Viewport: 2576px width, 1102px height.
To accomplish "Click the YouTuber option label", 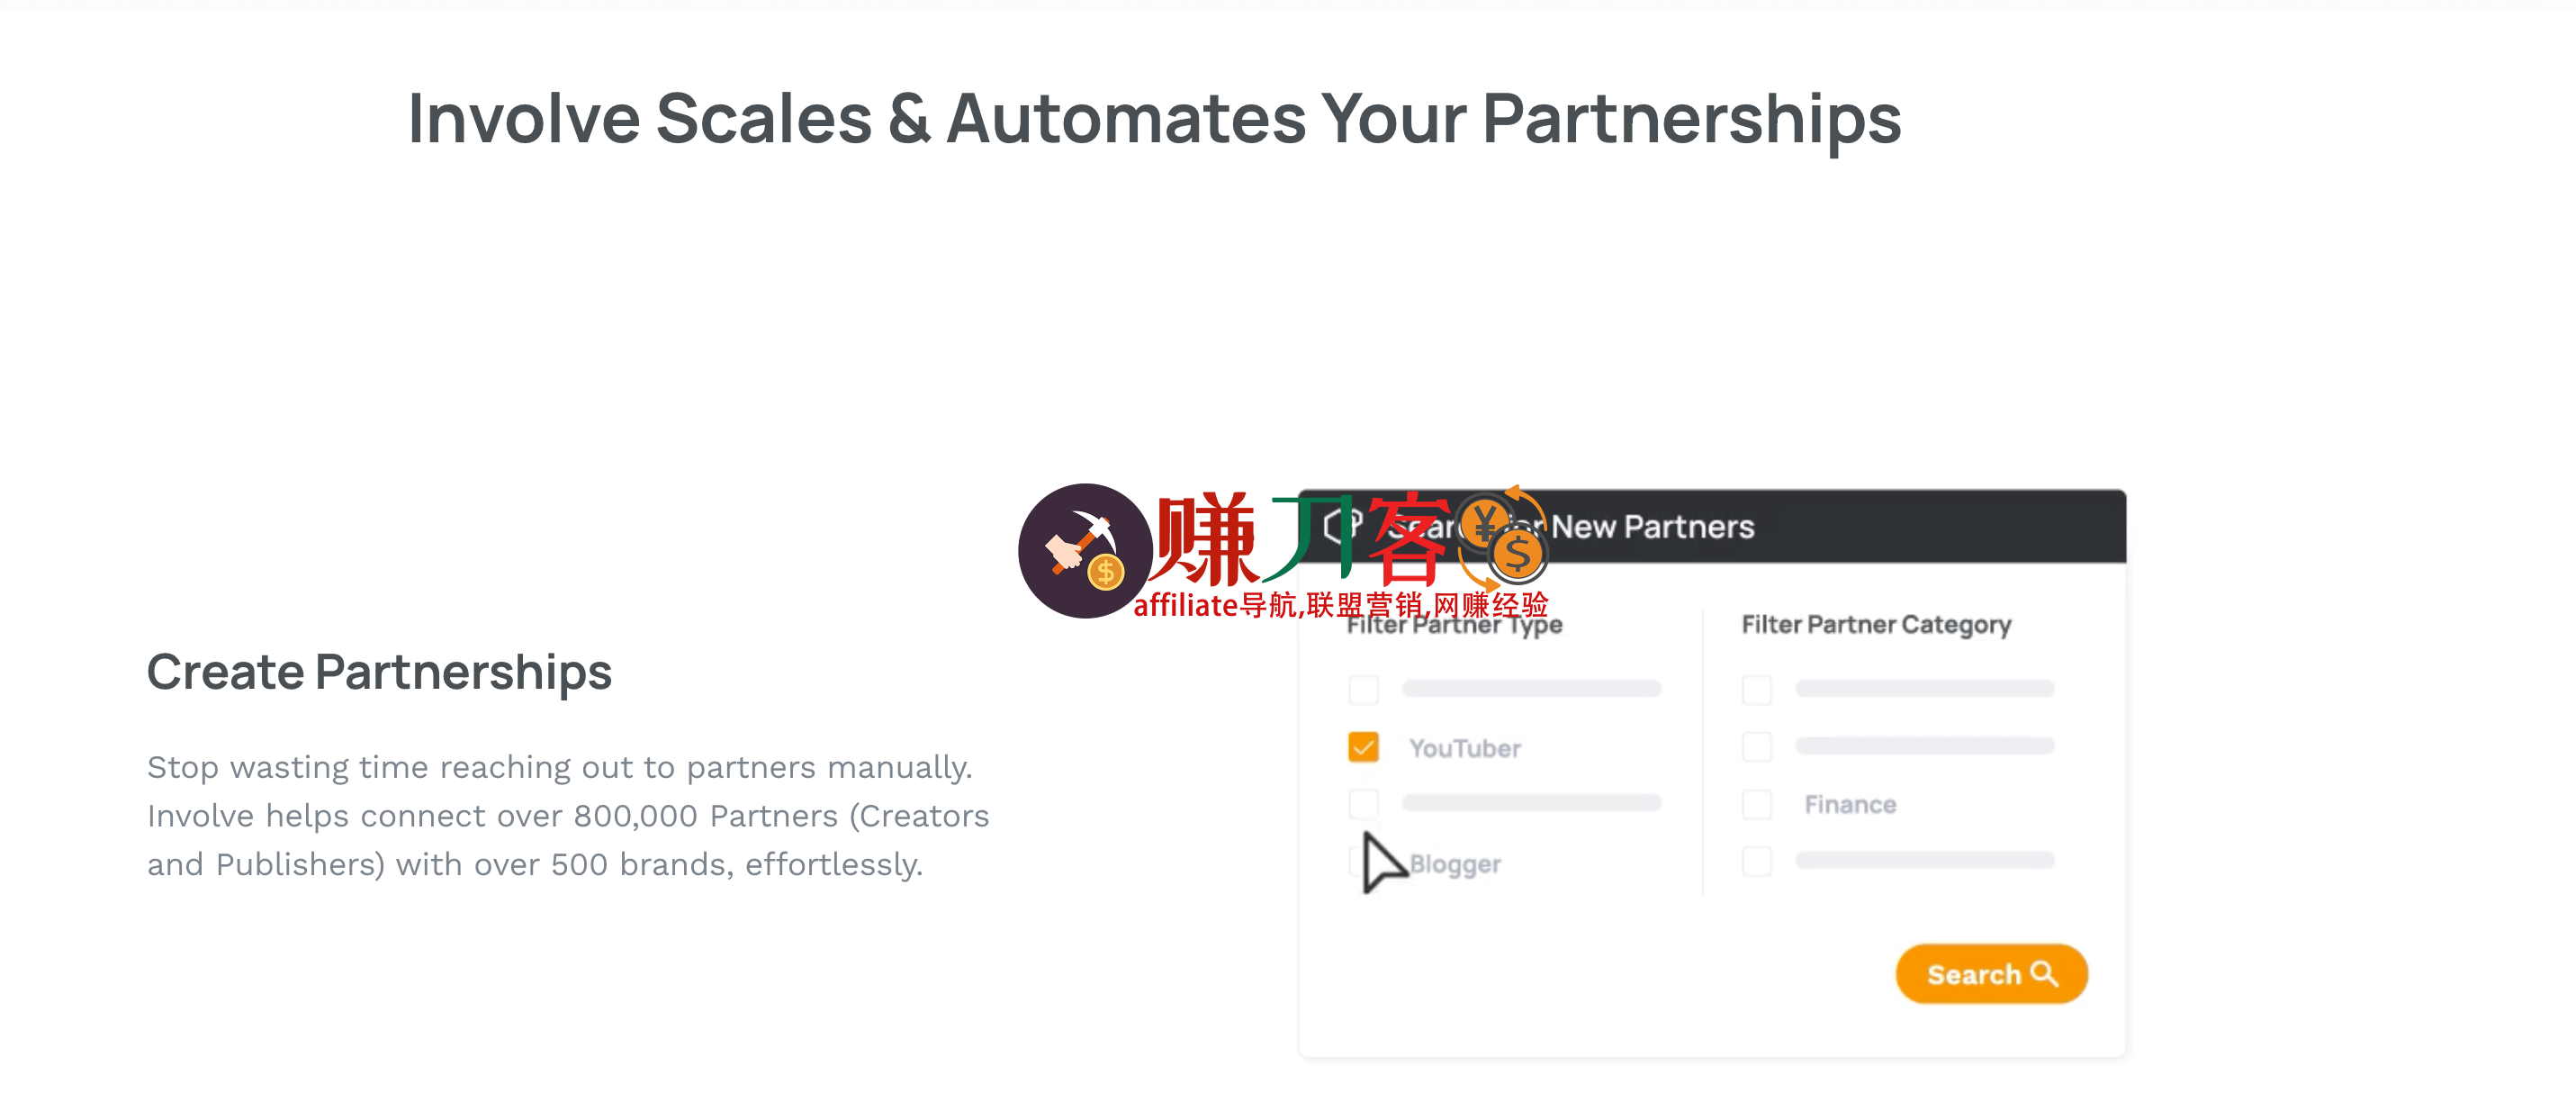I will (x=1465, y=748).
